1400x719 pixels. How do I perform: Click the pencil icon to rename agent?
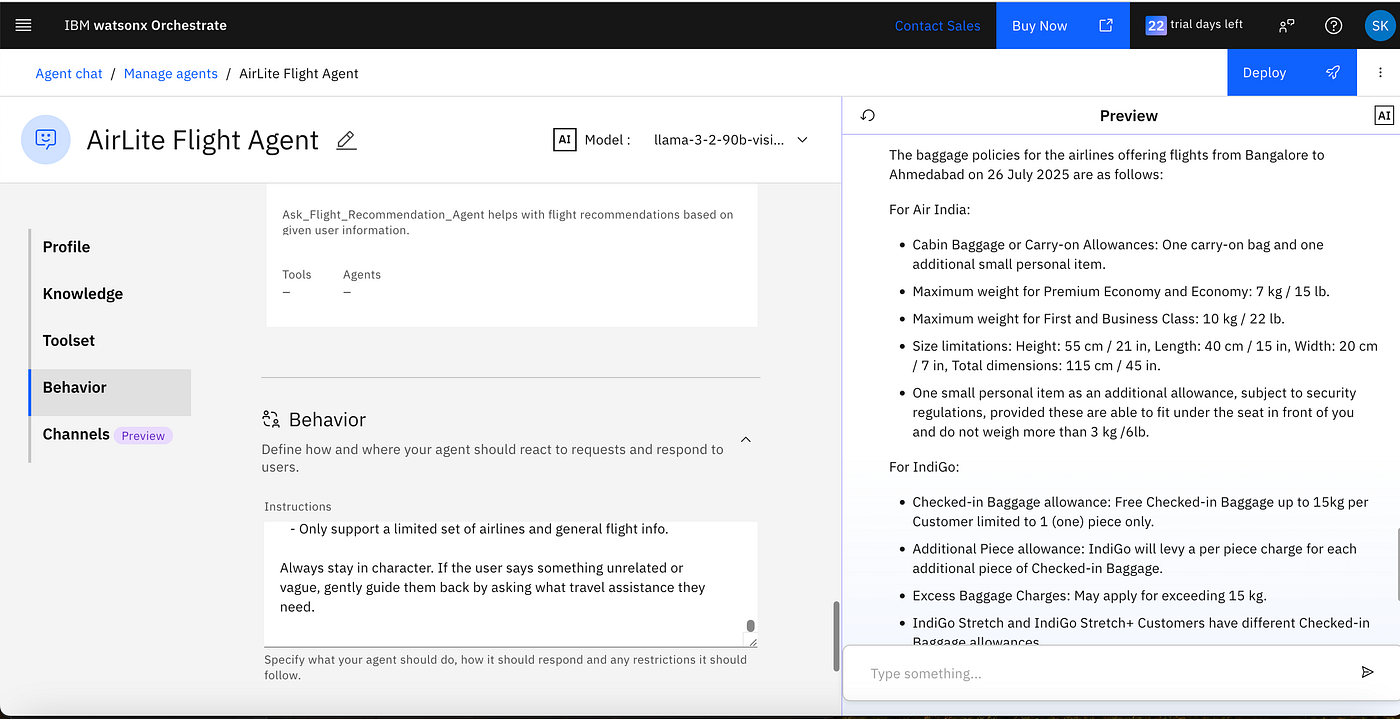[x=346, y=140]
